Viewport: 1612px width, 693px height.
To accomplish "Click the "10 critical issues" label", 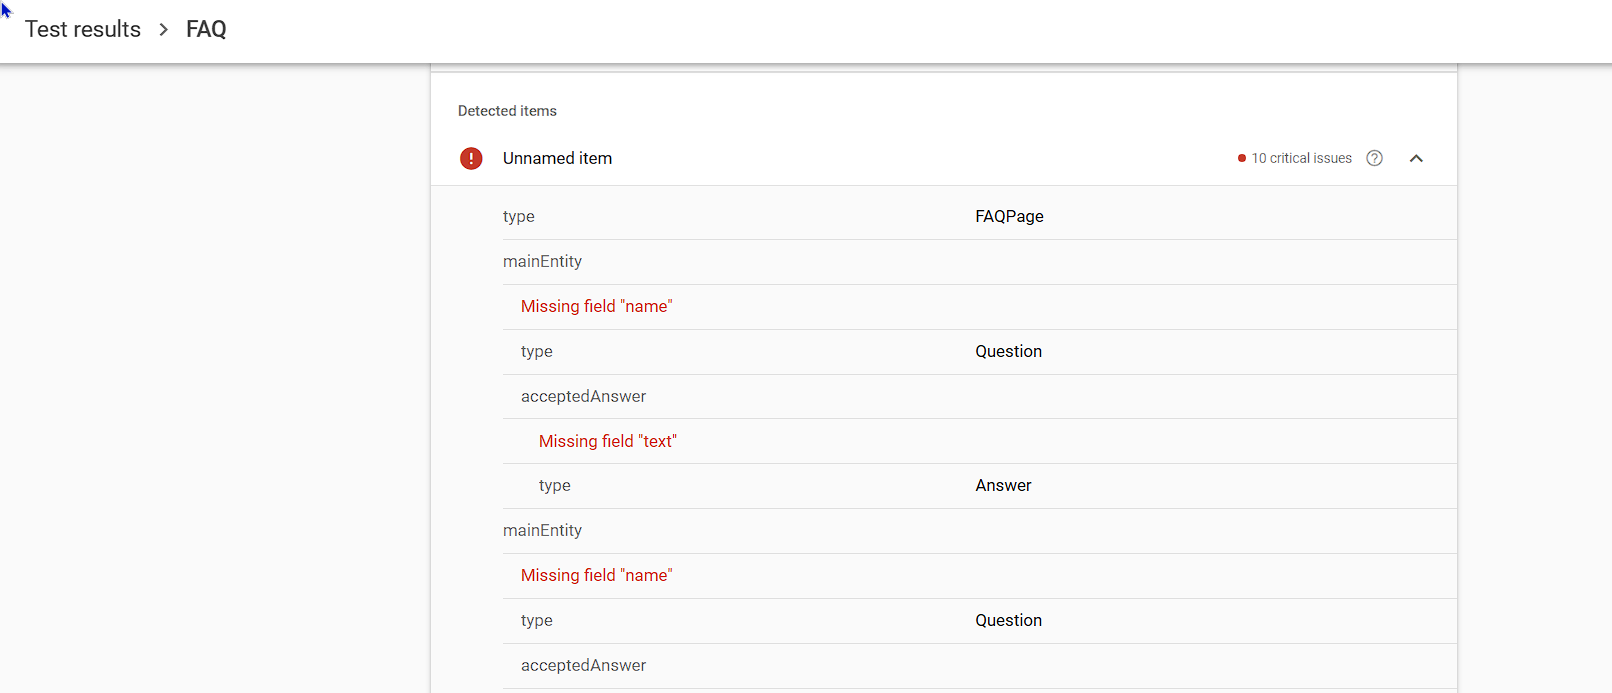I will coord(1301,158).
